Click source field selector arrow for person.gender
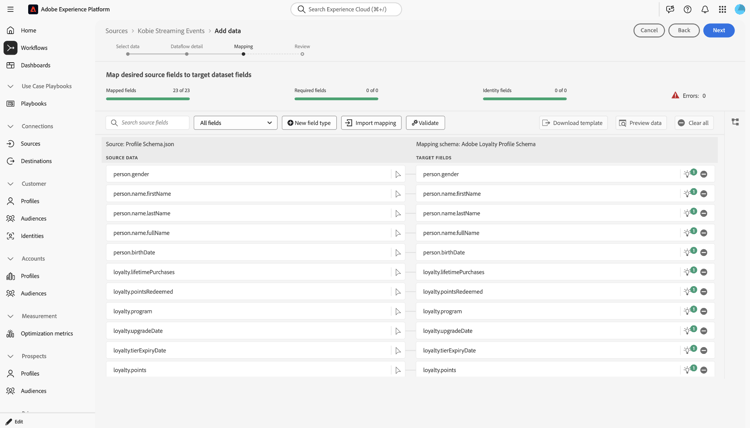 coord(398,175)
